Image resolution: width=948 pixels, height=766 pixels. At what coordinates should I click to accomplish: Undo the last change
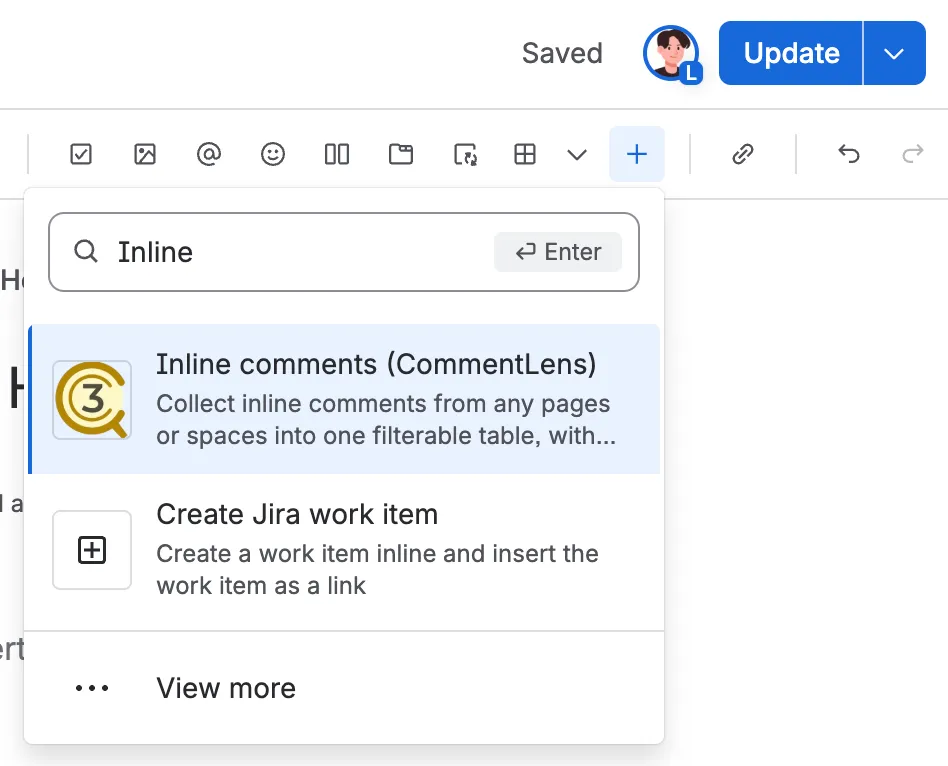click(x=849, y=154)
